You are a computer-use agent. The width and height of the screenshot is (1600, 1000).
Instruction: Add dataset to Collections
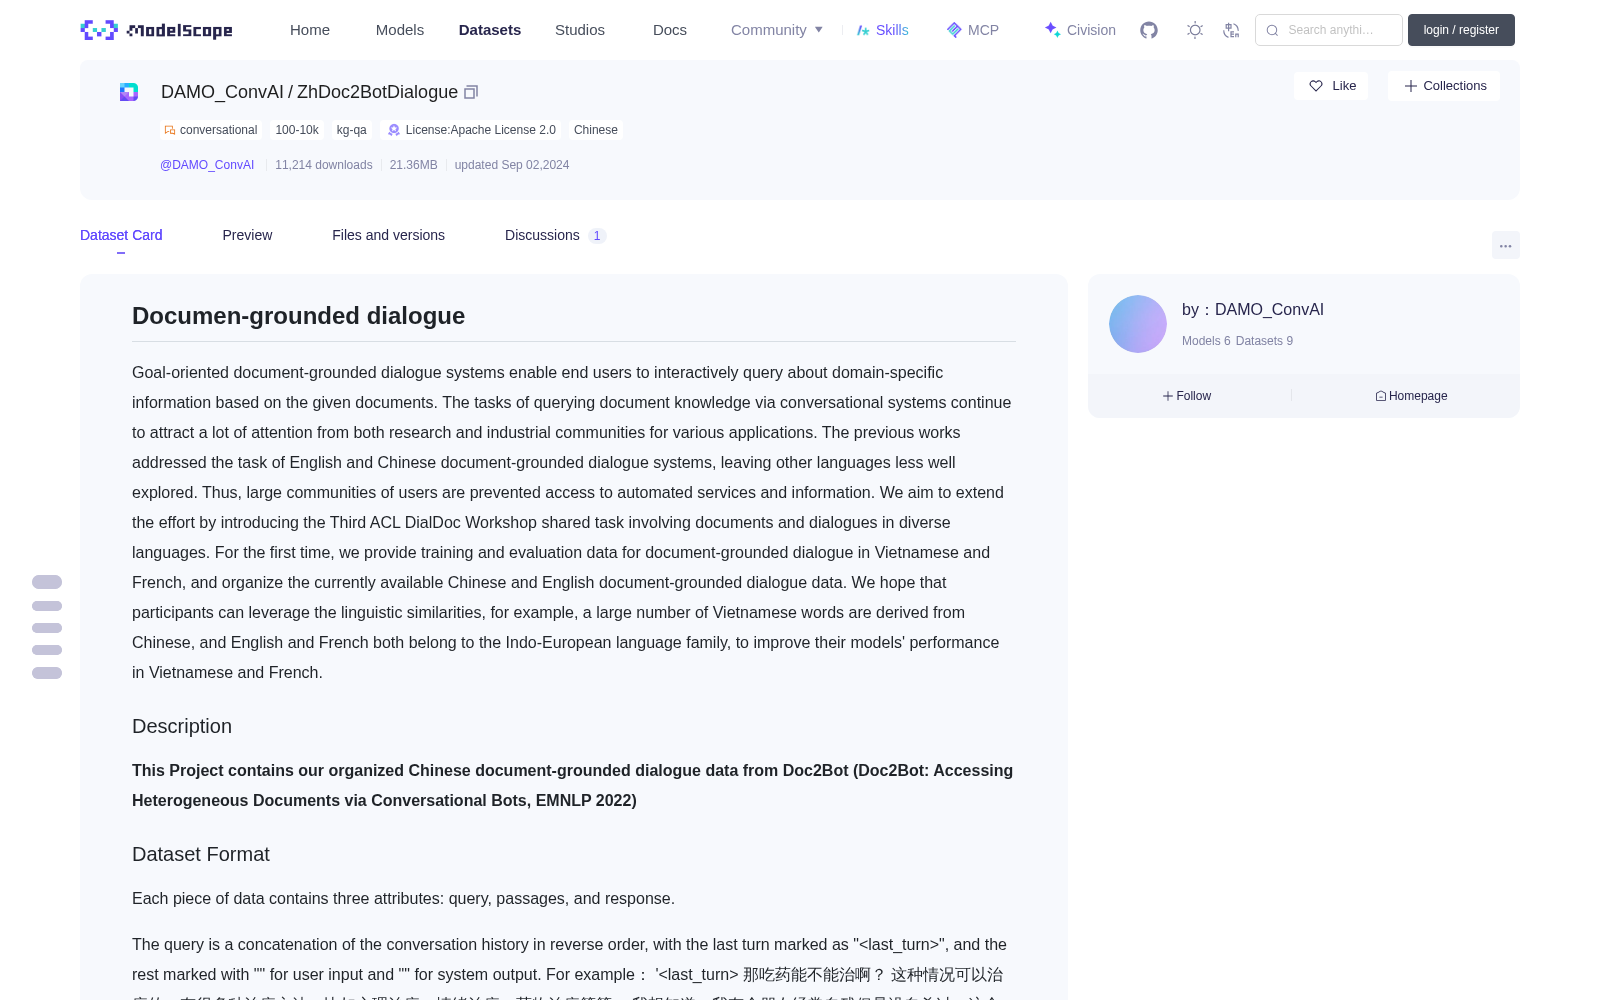click(1444, 86)
